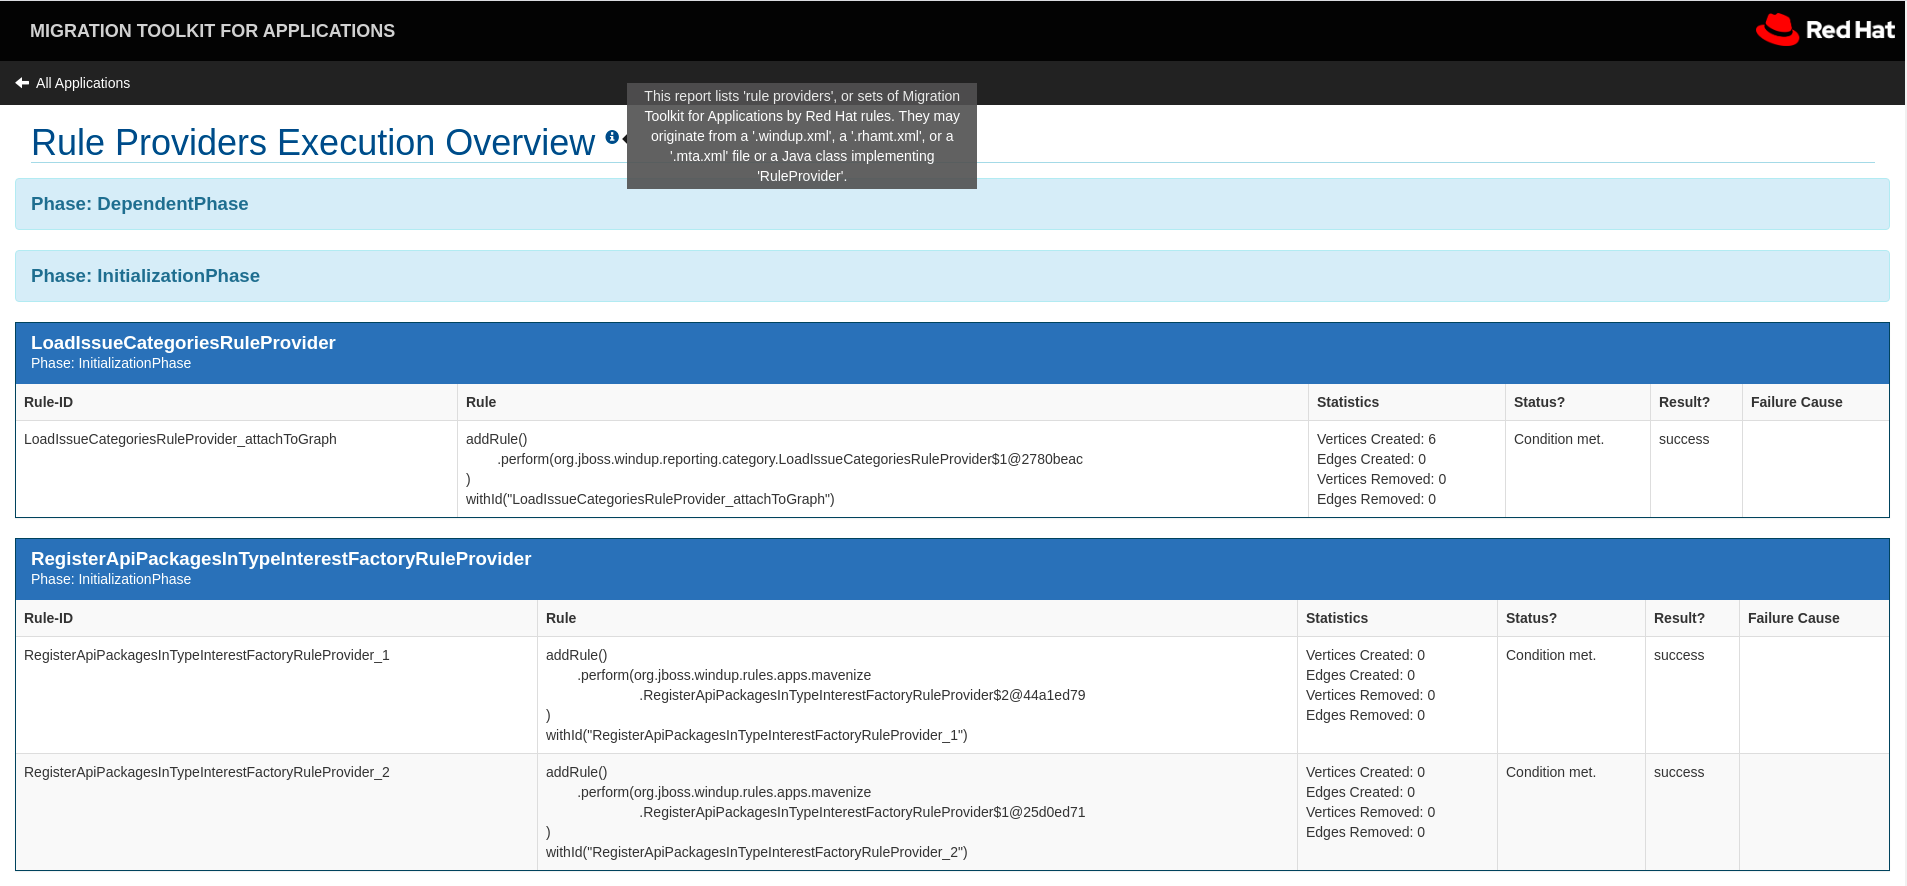Image resolution: width=1907 pixels, height=886 pixels.
Task: Click Status? header in RegisterApiPackages table
Action: pos(1531,618)
